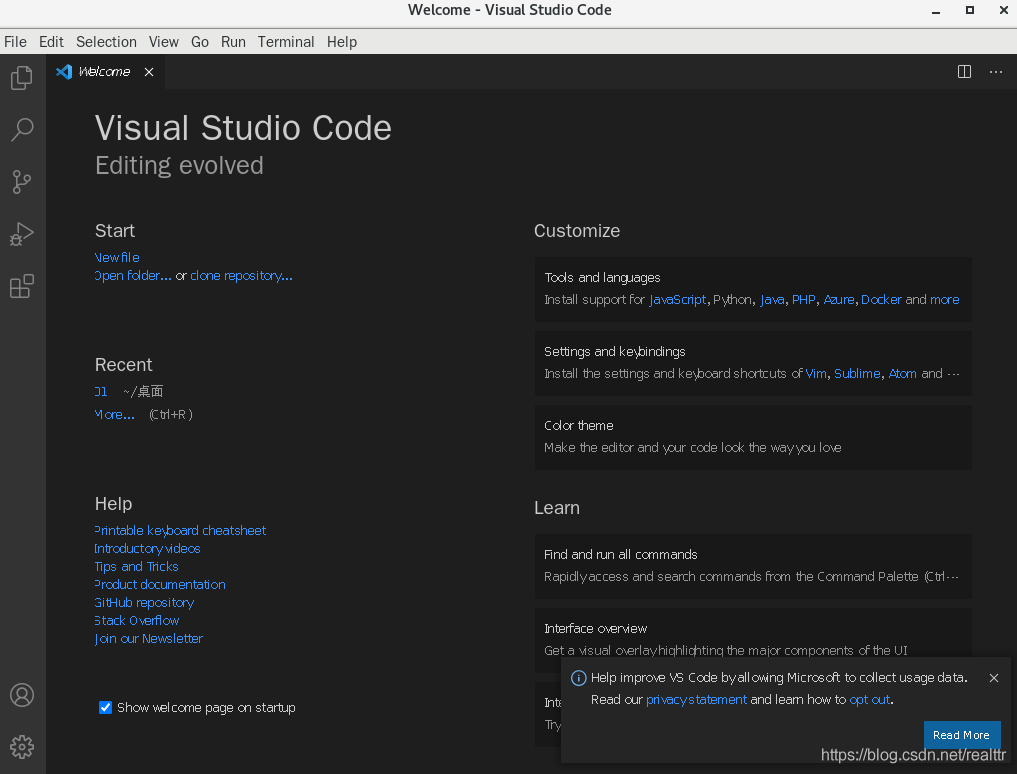This screenshot has height=774, width=1017.
Task: Open the Source Control view icon
Action: pos(22,182)
